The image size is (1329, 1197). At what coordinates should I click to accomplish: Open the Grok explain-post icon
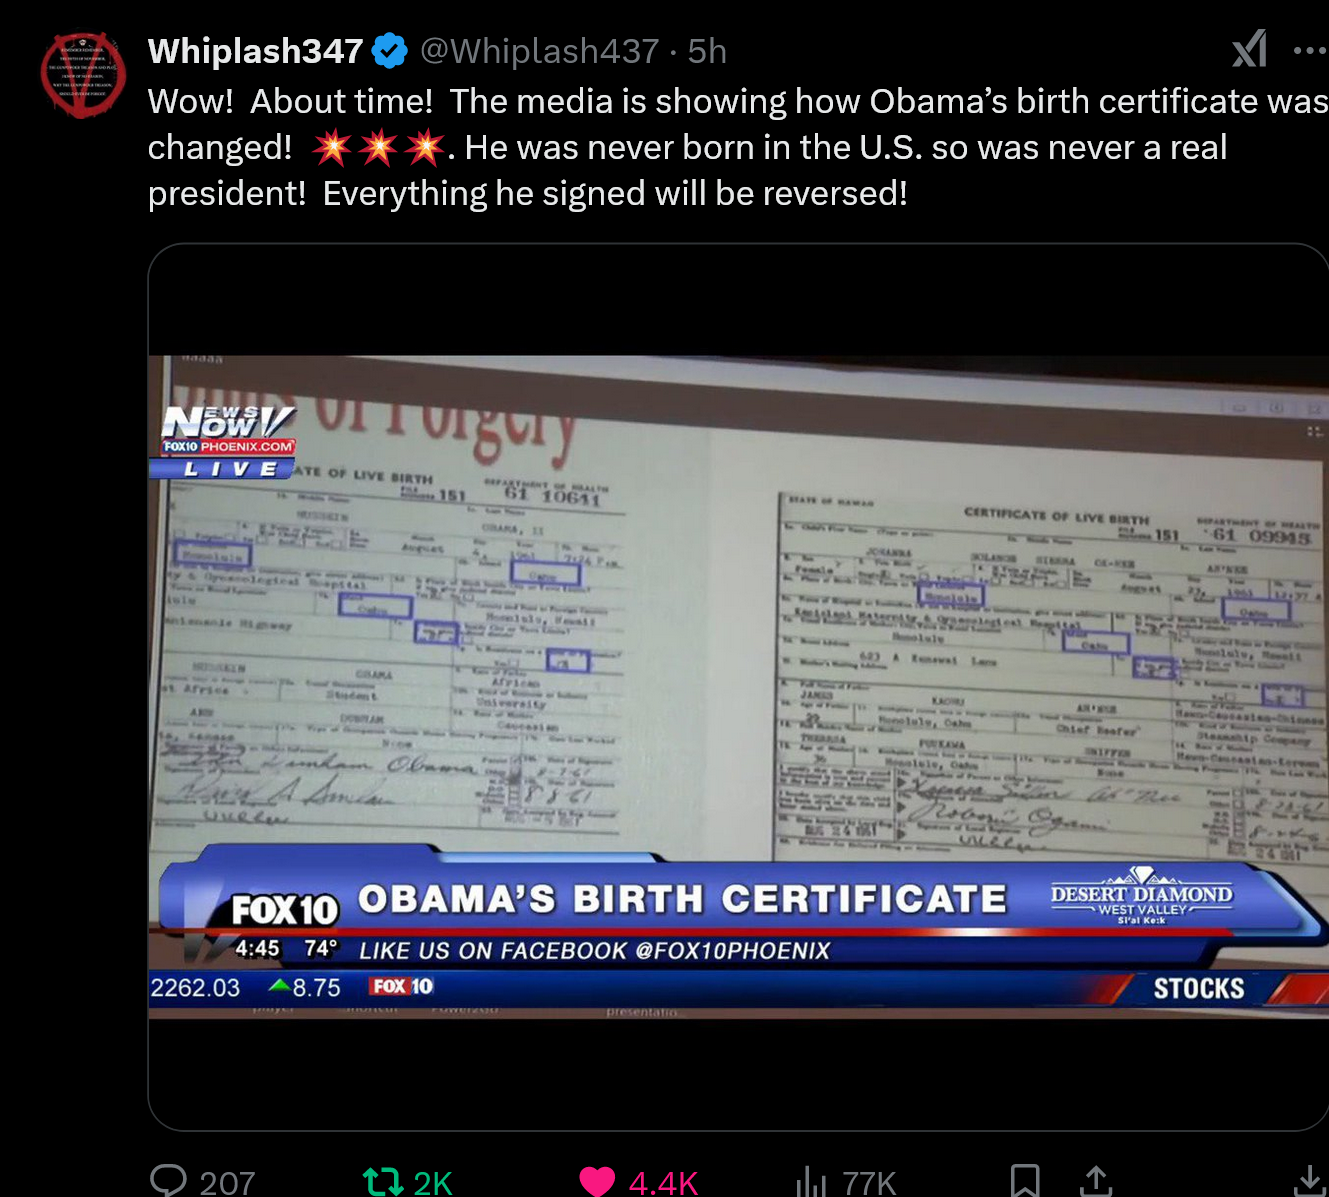pos(1249,49)
